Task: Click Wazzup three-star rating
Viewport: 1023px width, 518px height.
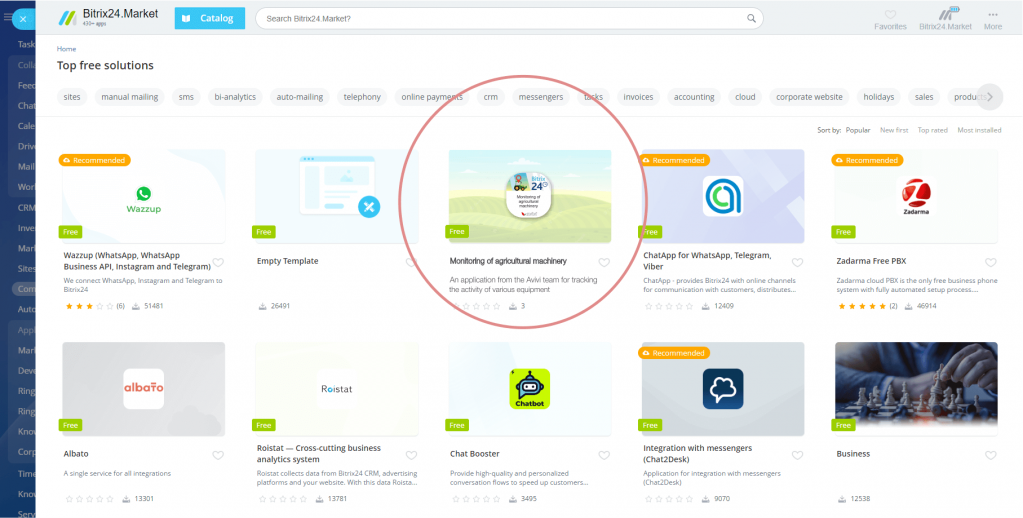Action: (x=89, y=306)
